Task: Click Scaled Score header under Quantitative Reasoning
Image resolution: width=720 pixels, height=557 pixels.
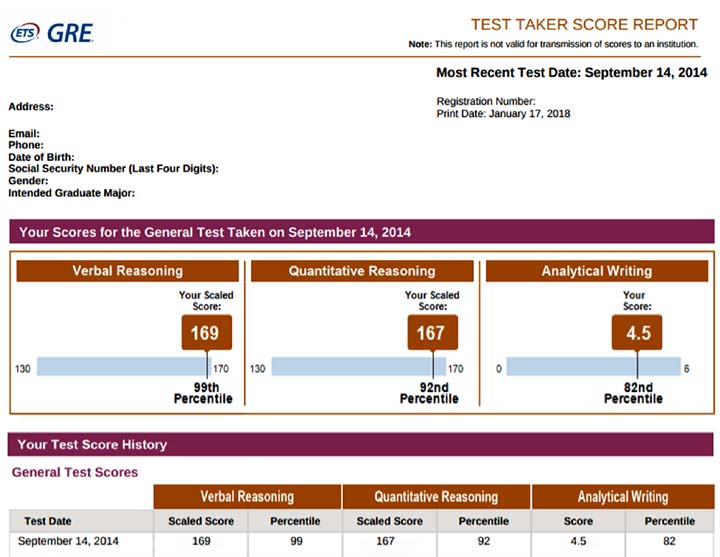Action: [x=390, y=521]
